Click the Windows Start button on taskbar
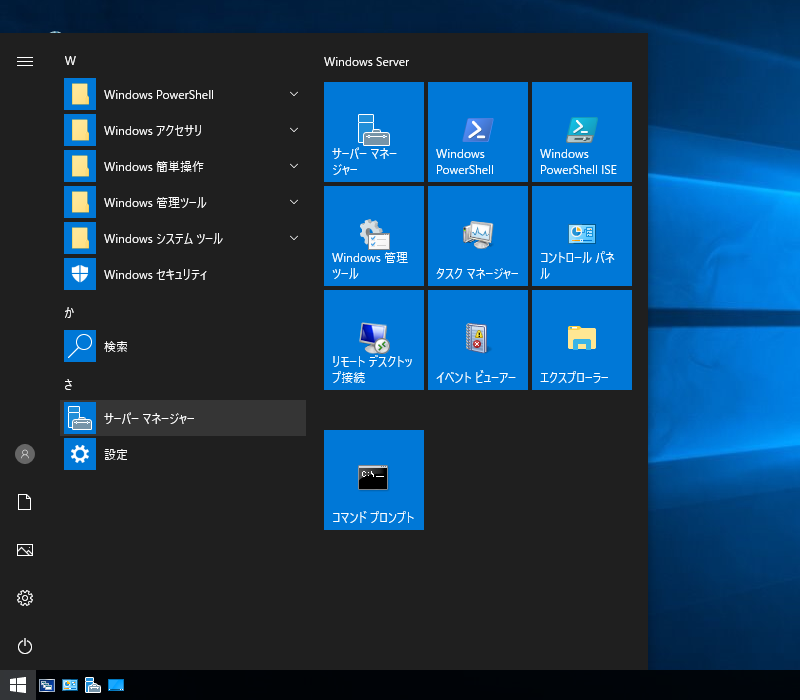The image size is (800, 700). (18, 685)
